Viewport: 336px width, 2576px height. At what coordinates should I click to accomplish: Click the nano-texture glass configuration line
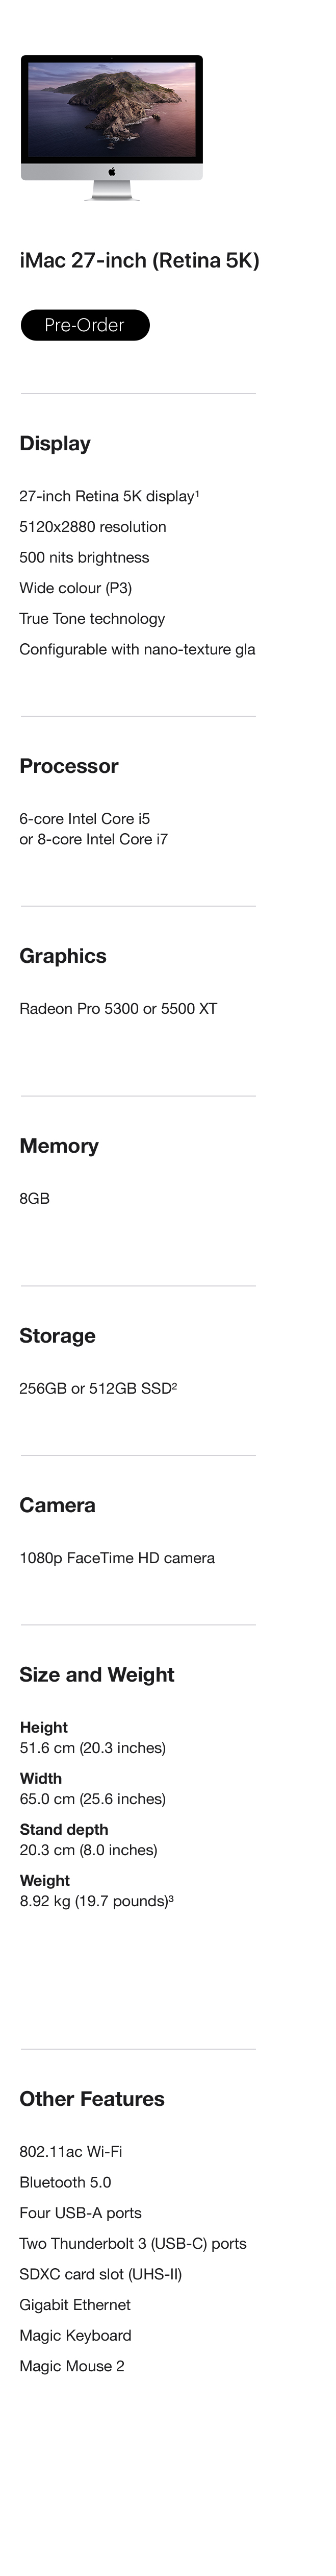[137, 649]
